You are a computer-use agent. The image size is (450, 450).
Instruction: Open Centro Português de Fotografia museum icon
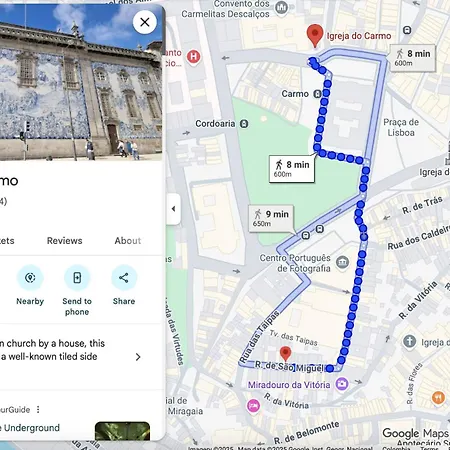[x=342, y=262]
